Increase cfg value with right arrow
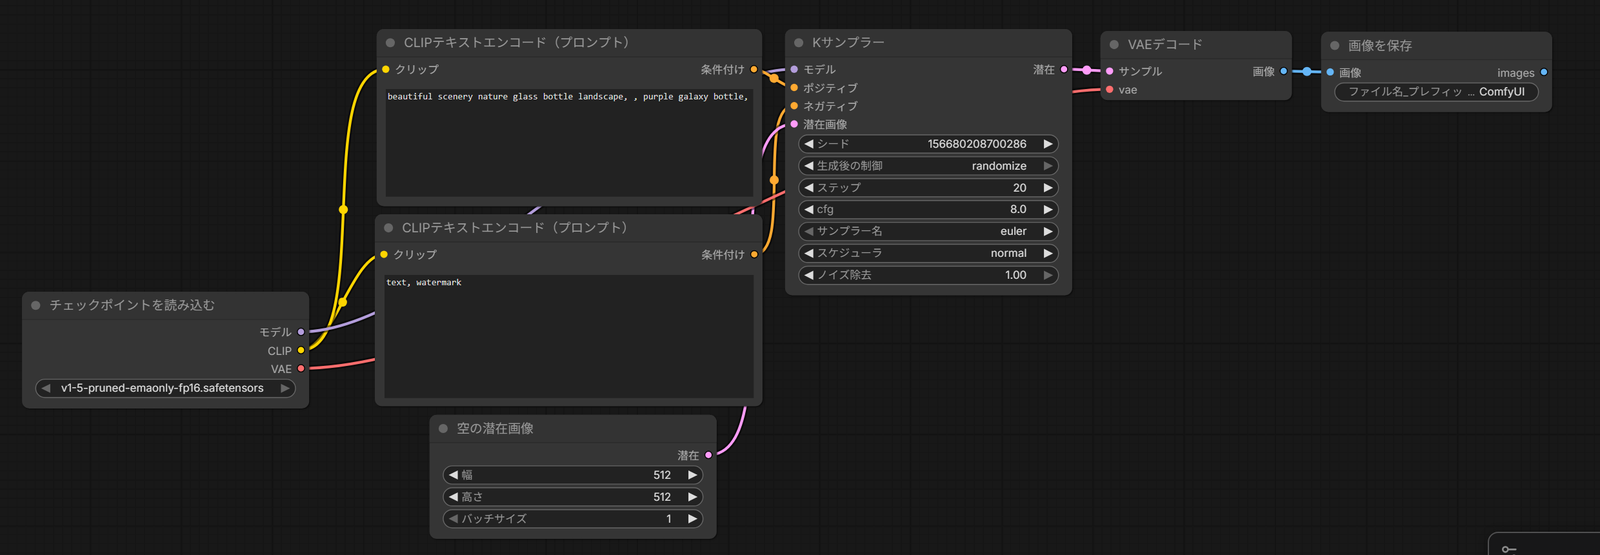Image resolution: width=1600 pixels, height=555 pixels. [1048, 210]
